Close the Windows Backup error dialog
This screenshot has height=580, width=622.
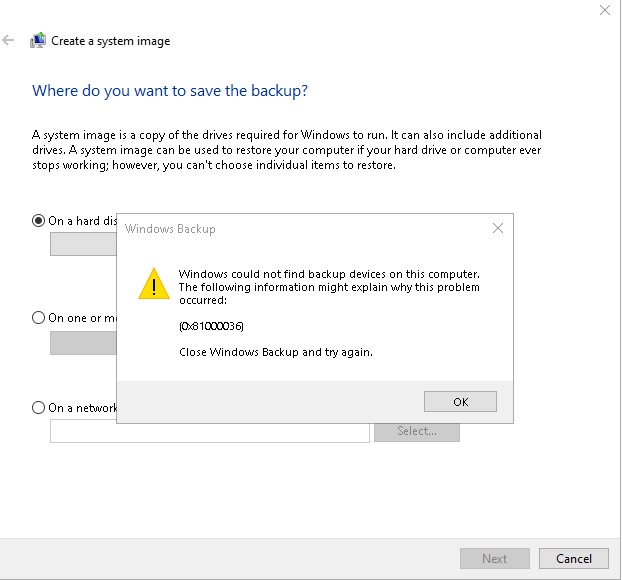(498, 228)
